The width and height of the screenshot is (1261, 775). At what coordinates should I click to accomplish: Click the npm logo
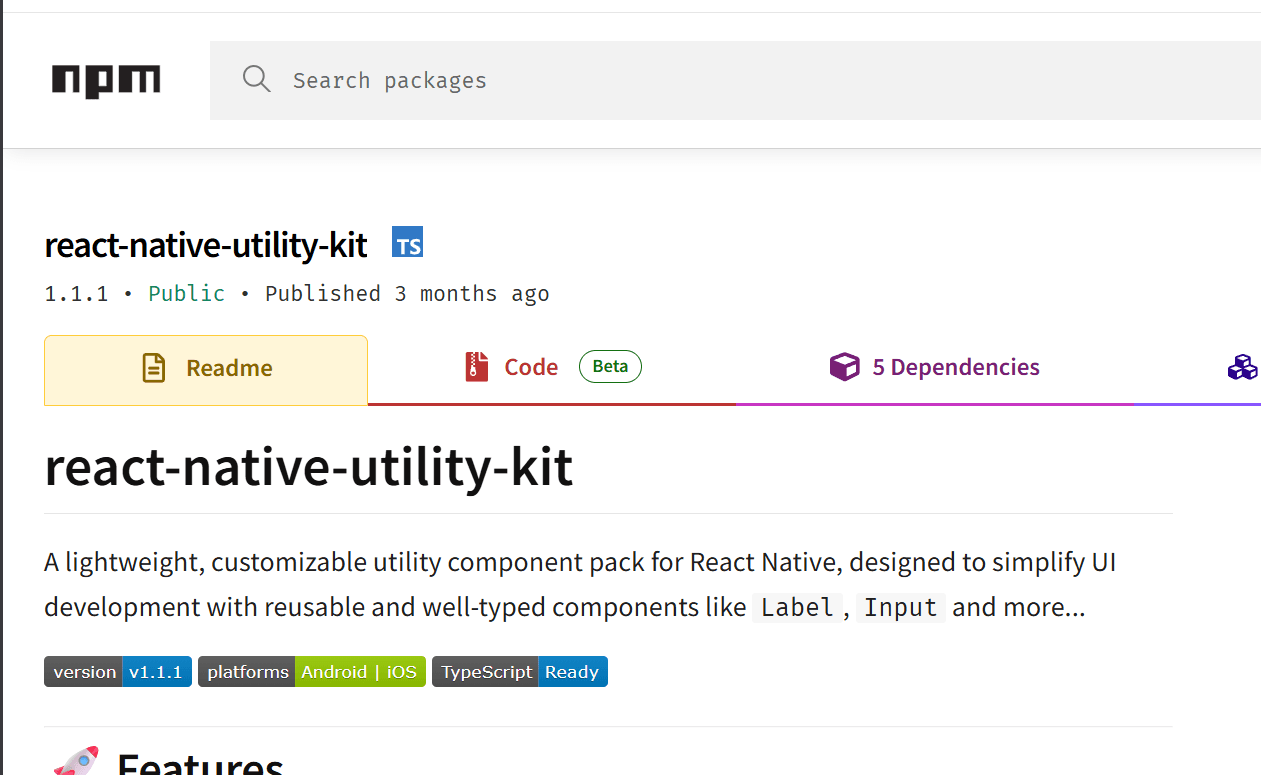105,80
